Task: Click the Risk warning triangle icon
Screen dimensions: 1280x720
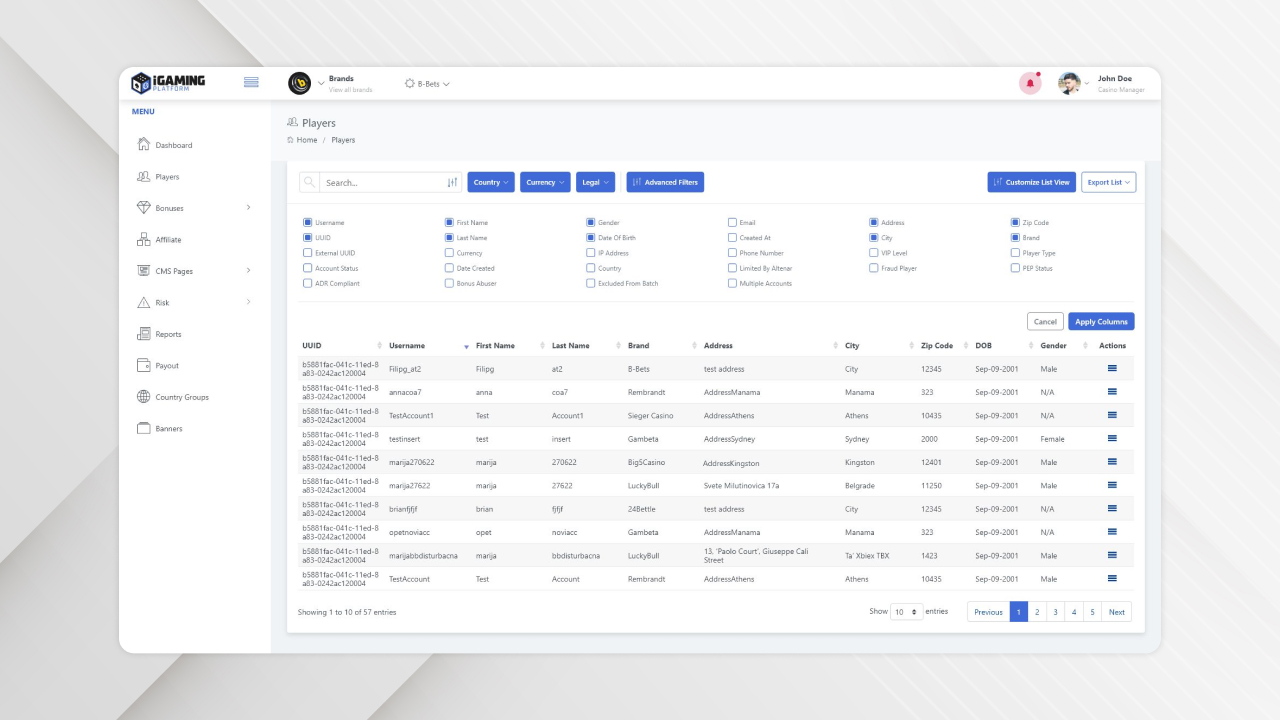Action: [x=143, y=302]
